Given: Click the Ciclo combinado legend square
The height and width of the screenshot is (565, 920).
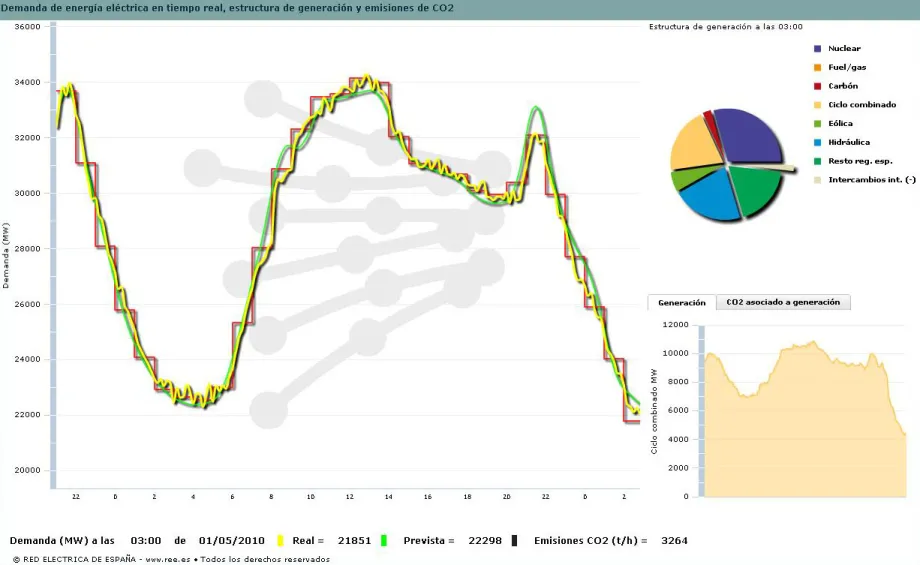Looking at the screenshot, I should 817,105.
